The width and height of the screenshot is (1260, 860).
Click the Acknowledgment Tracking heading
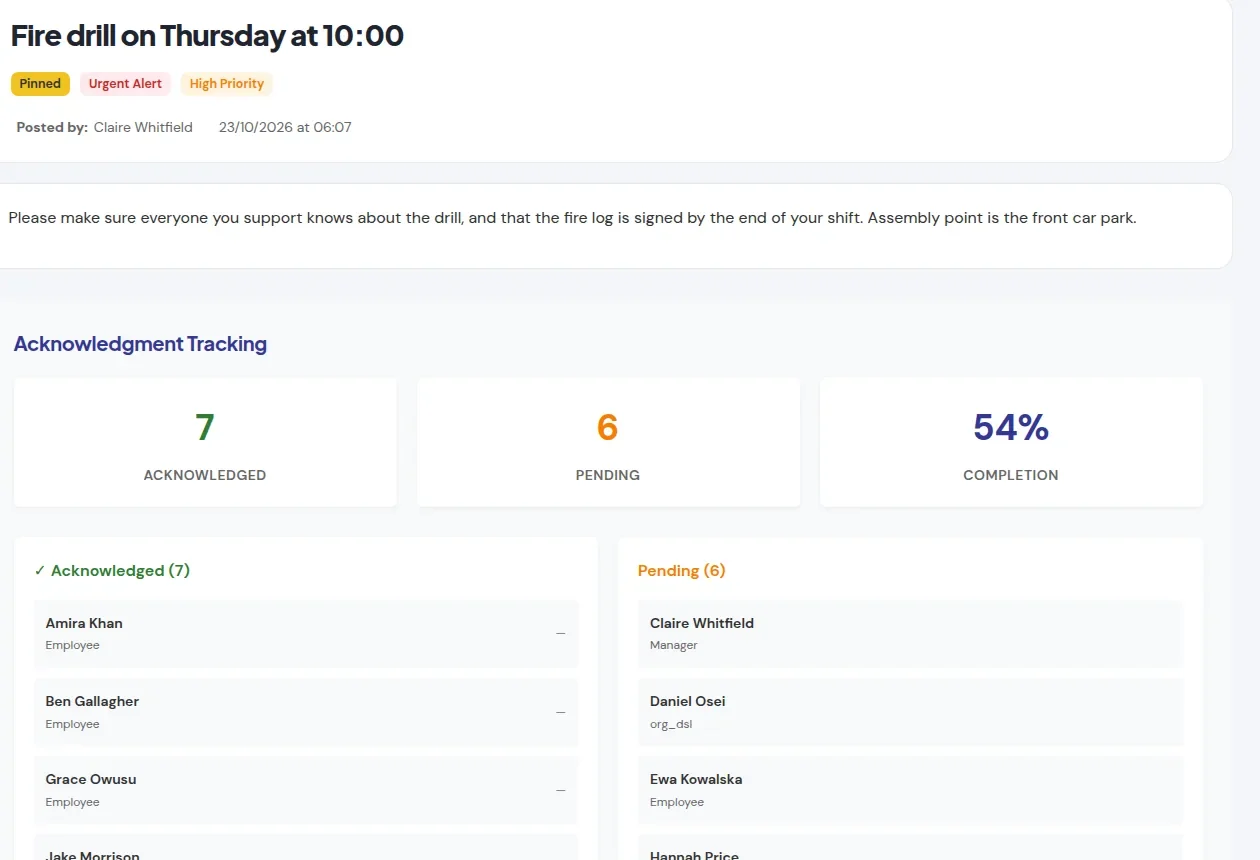(x=140, y=344)
